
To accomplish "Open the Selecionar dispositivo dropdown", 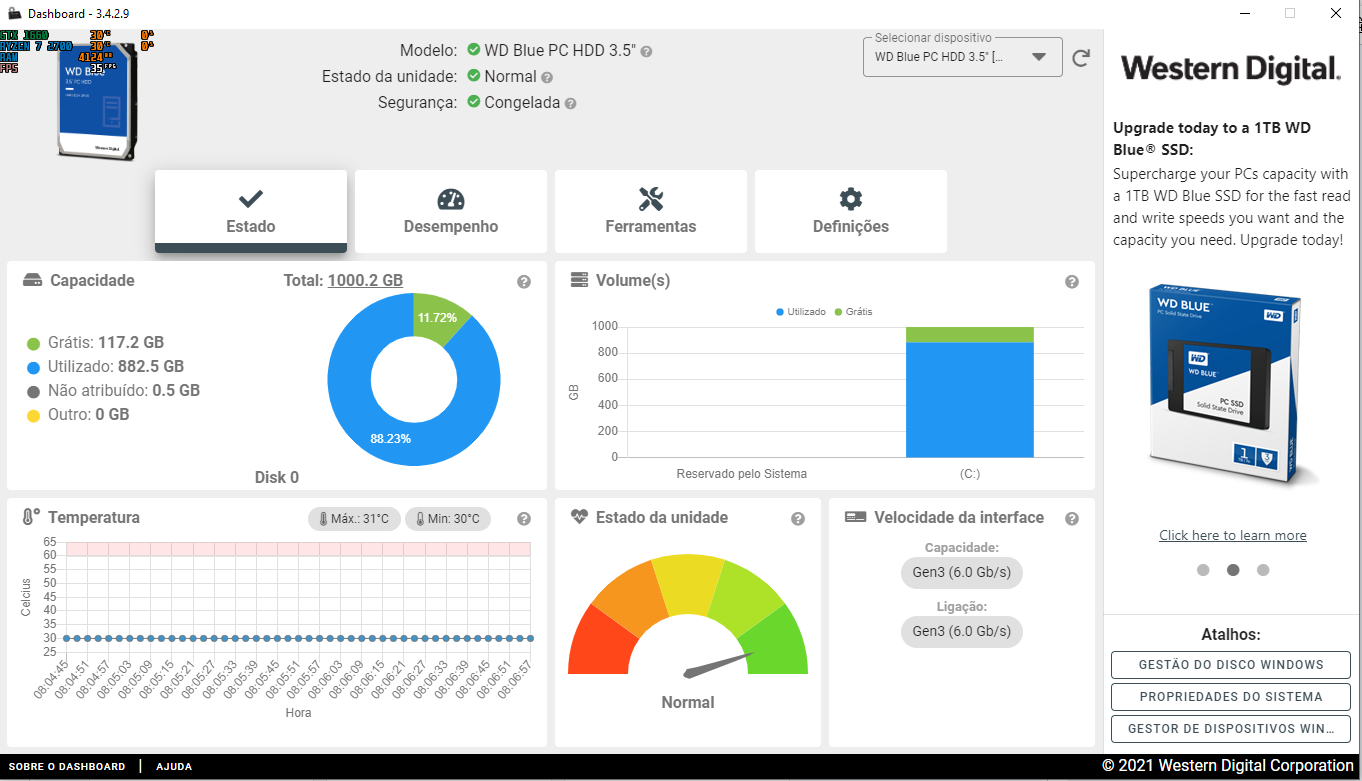I will [962, 57].
